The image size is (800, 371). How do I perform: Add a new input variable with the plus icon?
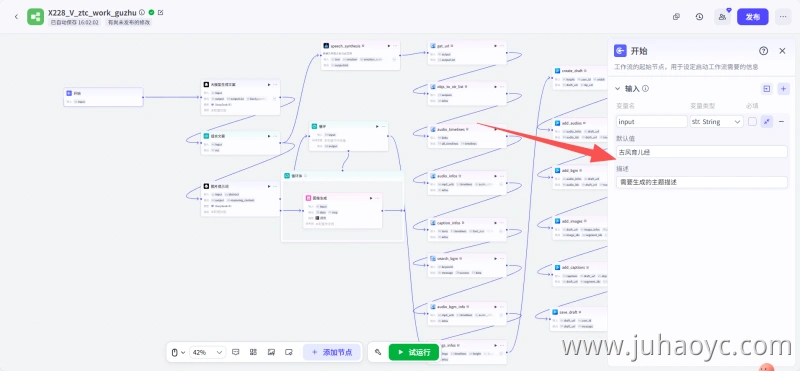(784, 89)
